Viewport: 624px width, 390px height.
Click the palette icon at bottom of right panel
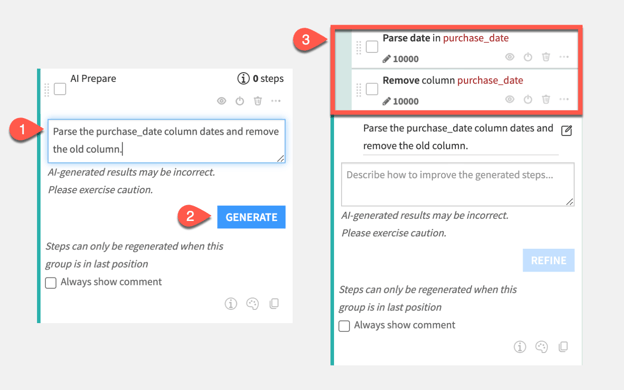[542, 347]
